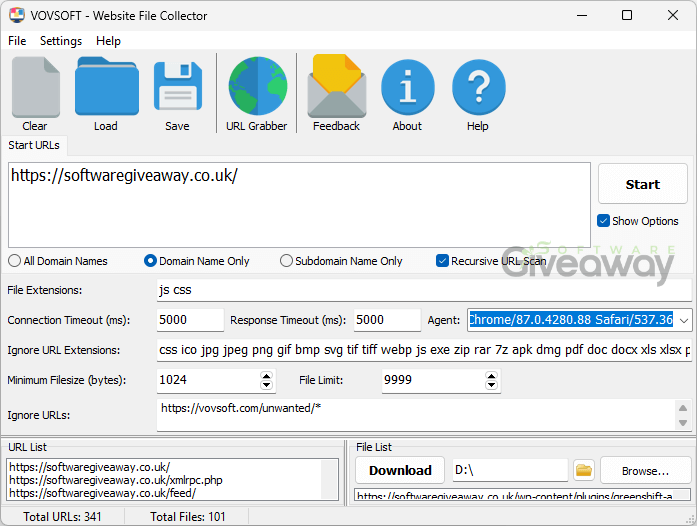Decrease Minimum Filesize with down arrow
Viewport: 697px width, 526px height.
(266, 385)
